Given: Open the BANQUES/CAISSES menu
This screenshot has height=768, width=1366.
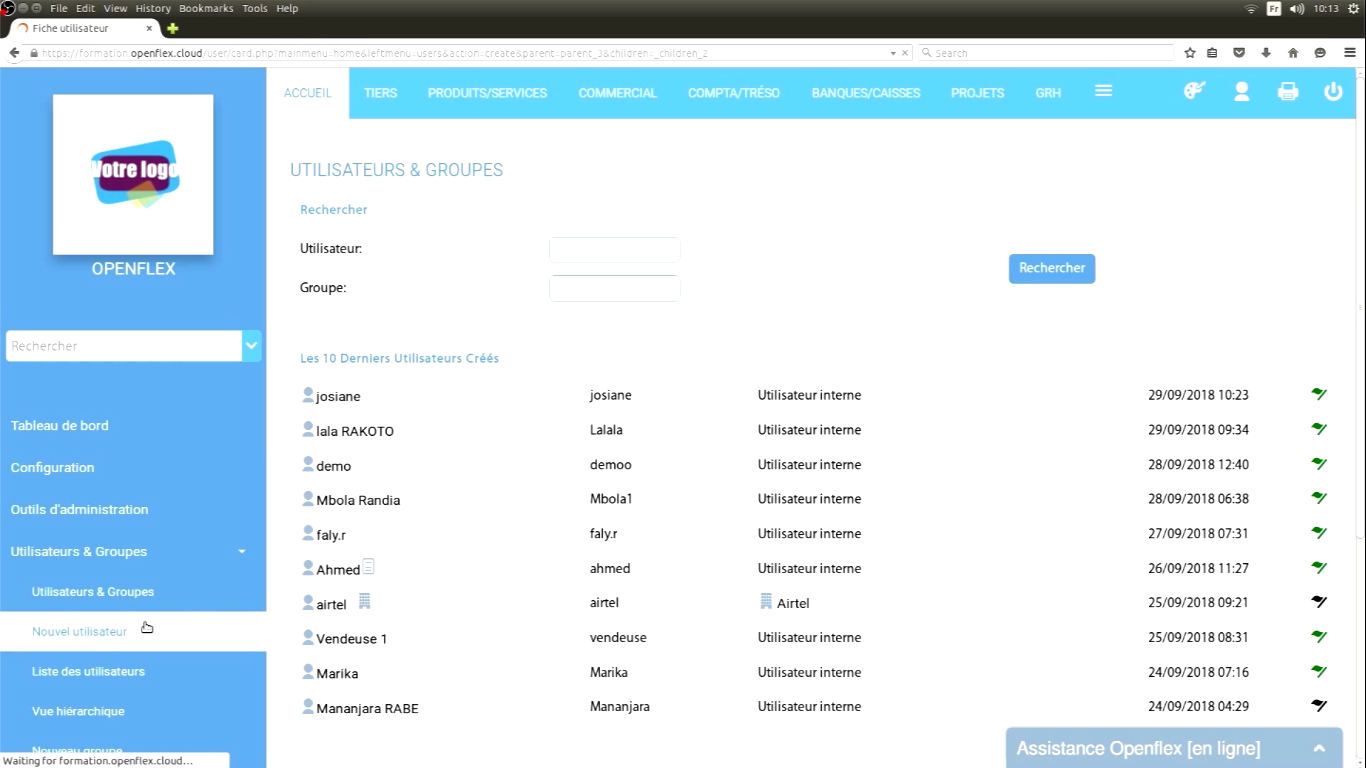Looking at the screenshot, I should [x=866, y=93].
